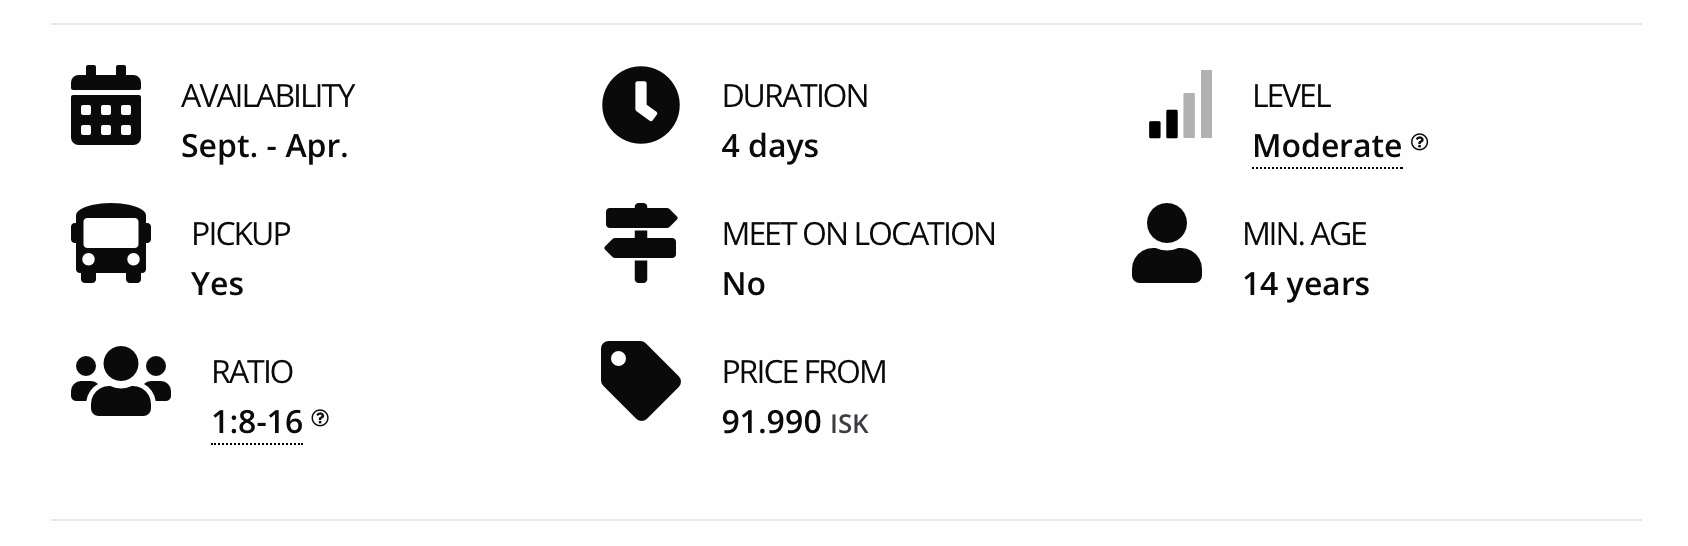The height and width of the screenshot is (546, 1688).
Task: Click the help icon beside Moderate
Action: click(x=1420, y=142)
